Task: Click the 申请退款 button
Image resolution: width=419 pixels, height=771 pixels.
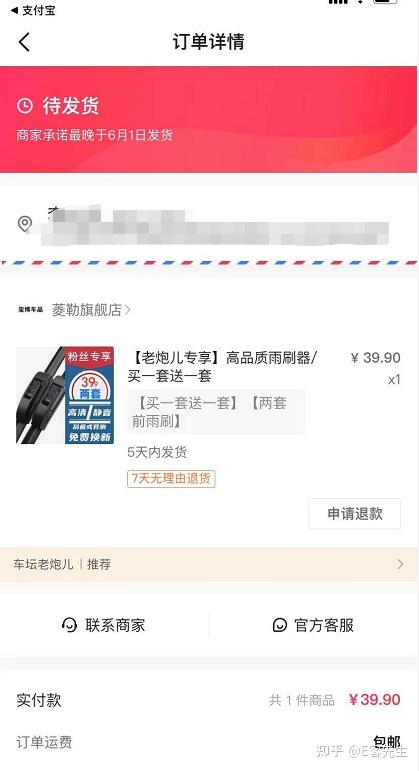Action: 355,513
